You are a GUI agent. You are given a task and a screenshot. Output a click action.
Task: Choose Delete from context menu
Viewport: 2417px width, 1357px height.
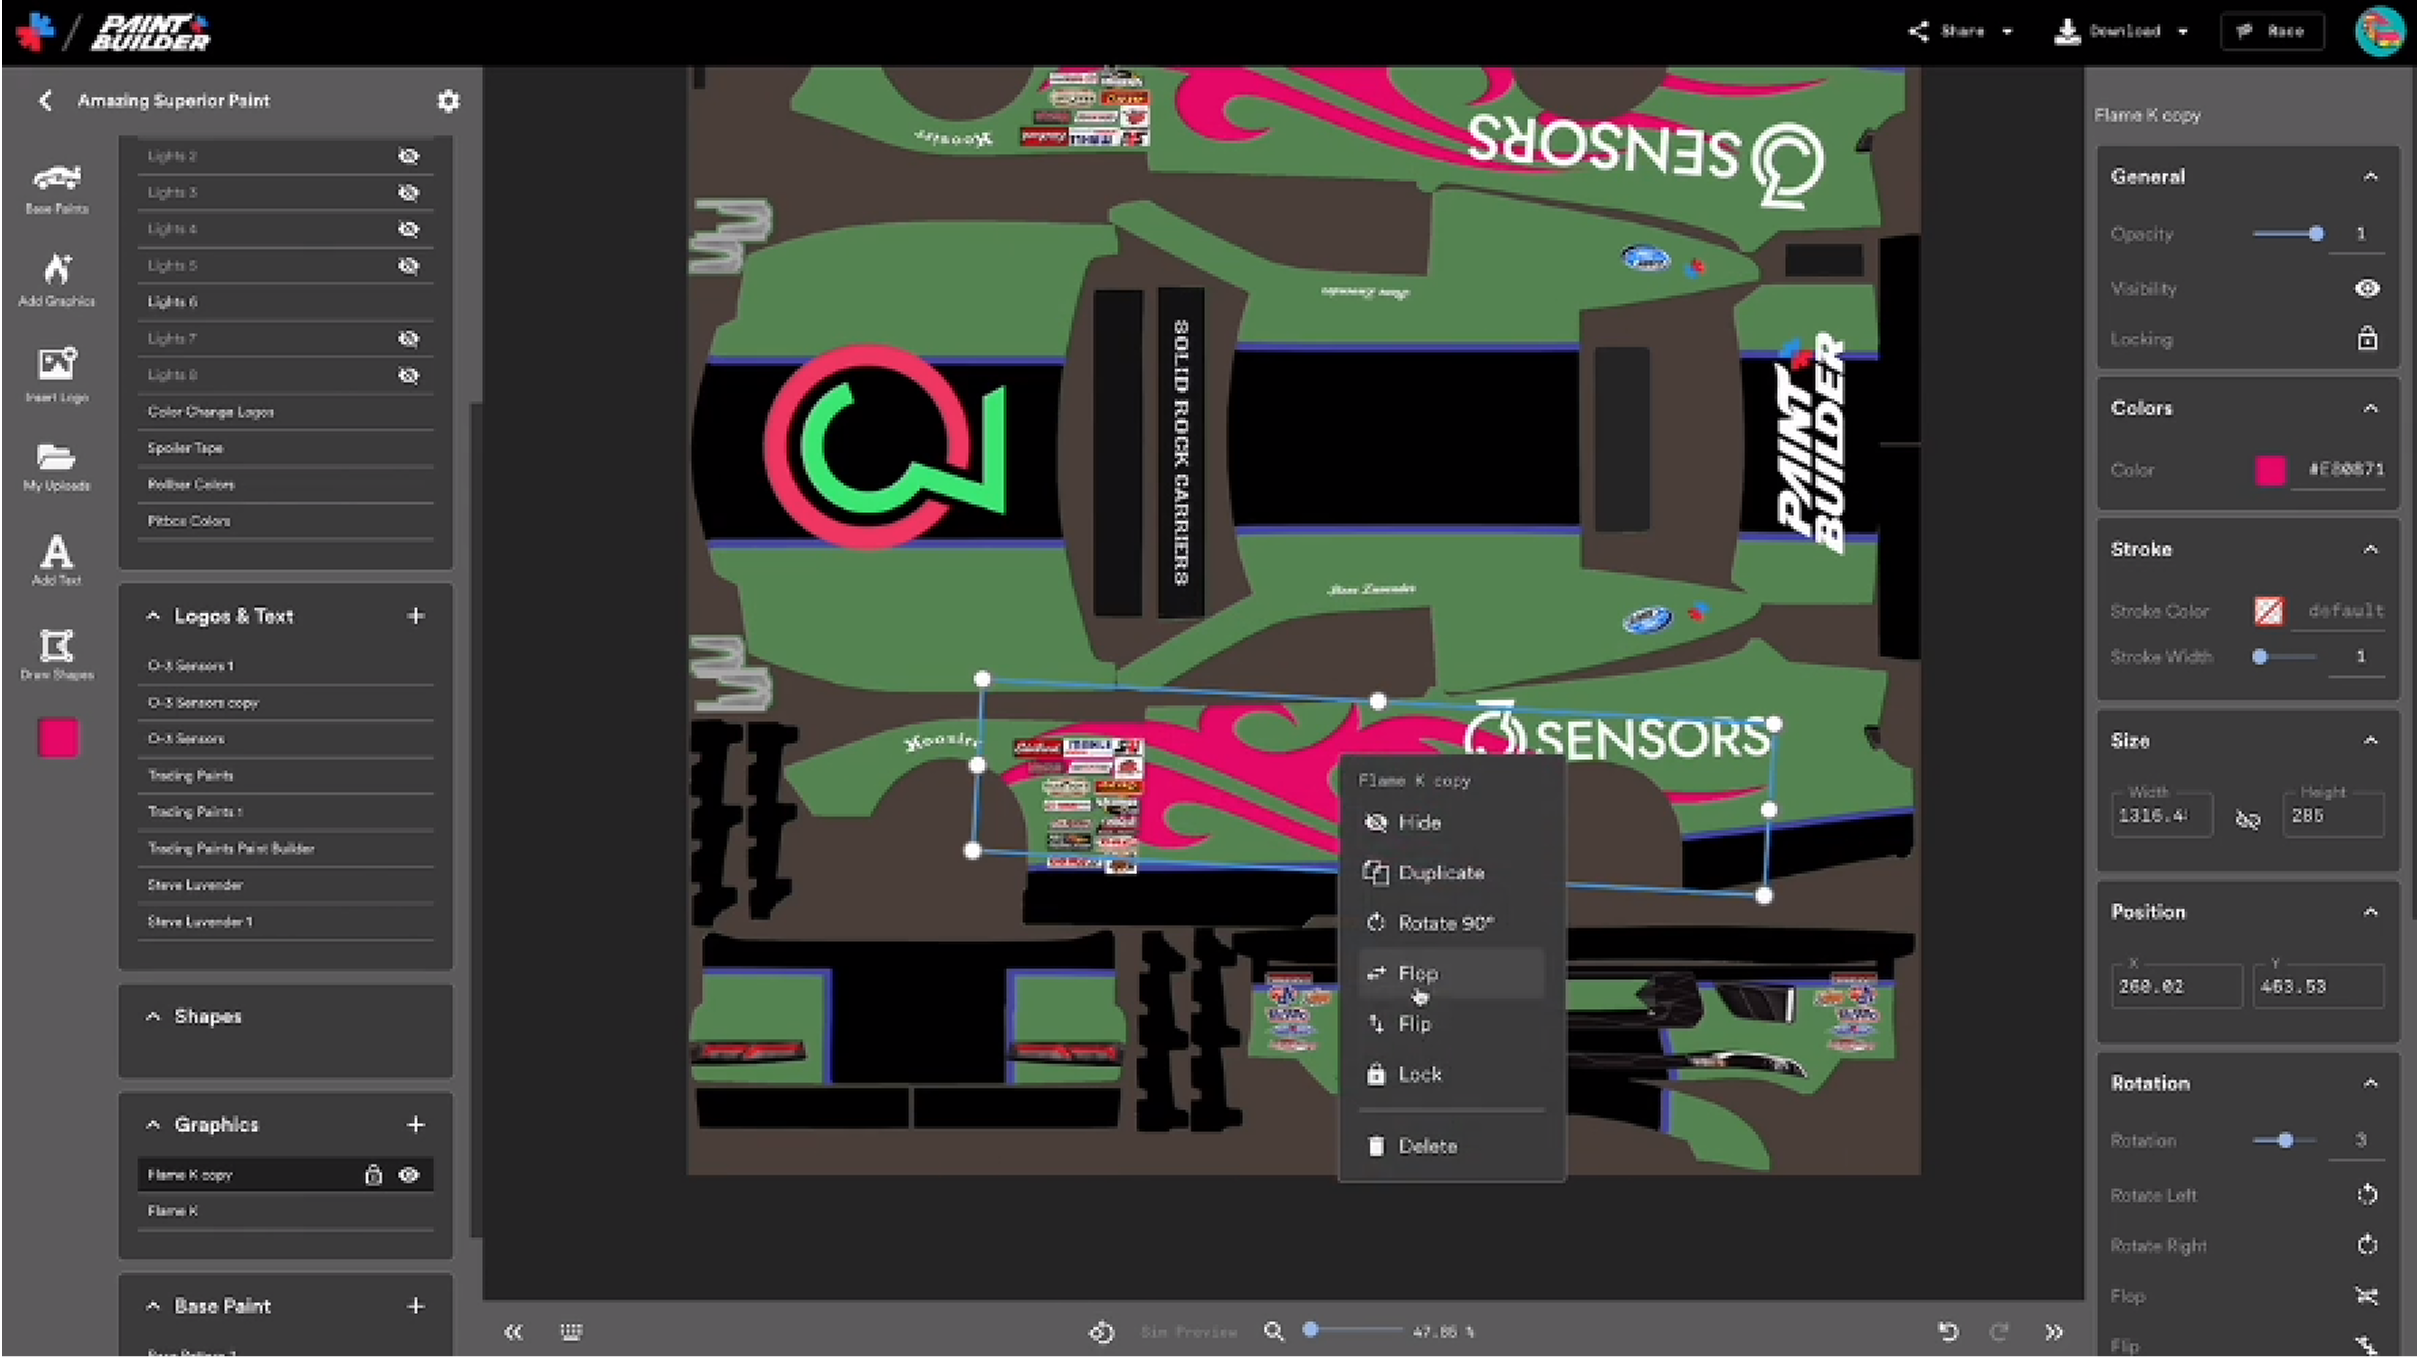click(1426, 1146)
